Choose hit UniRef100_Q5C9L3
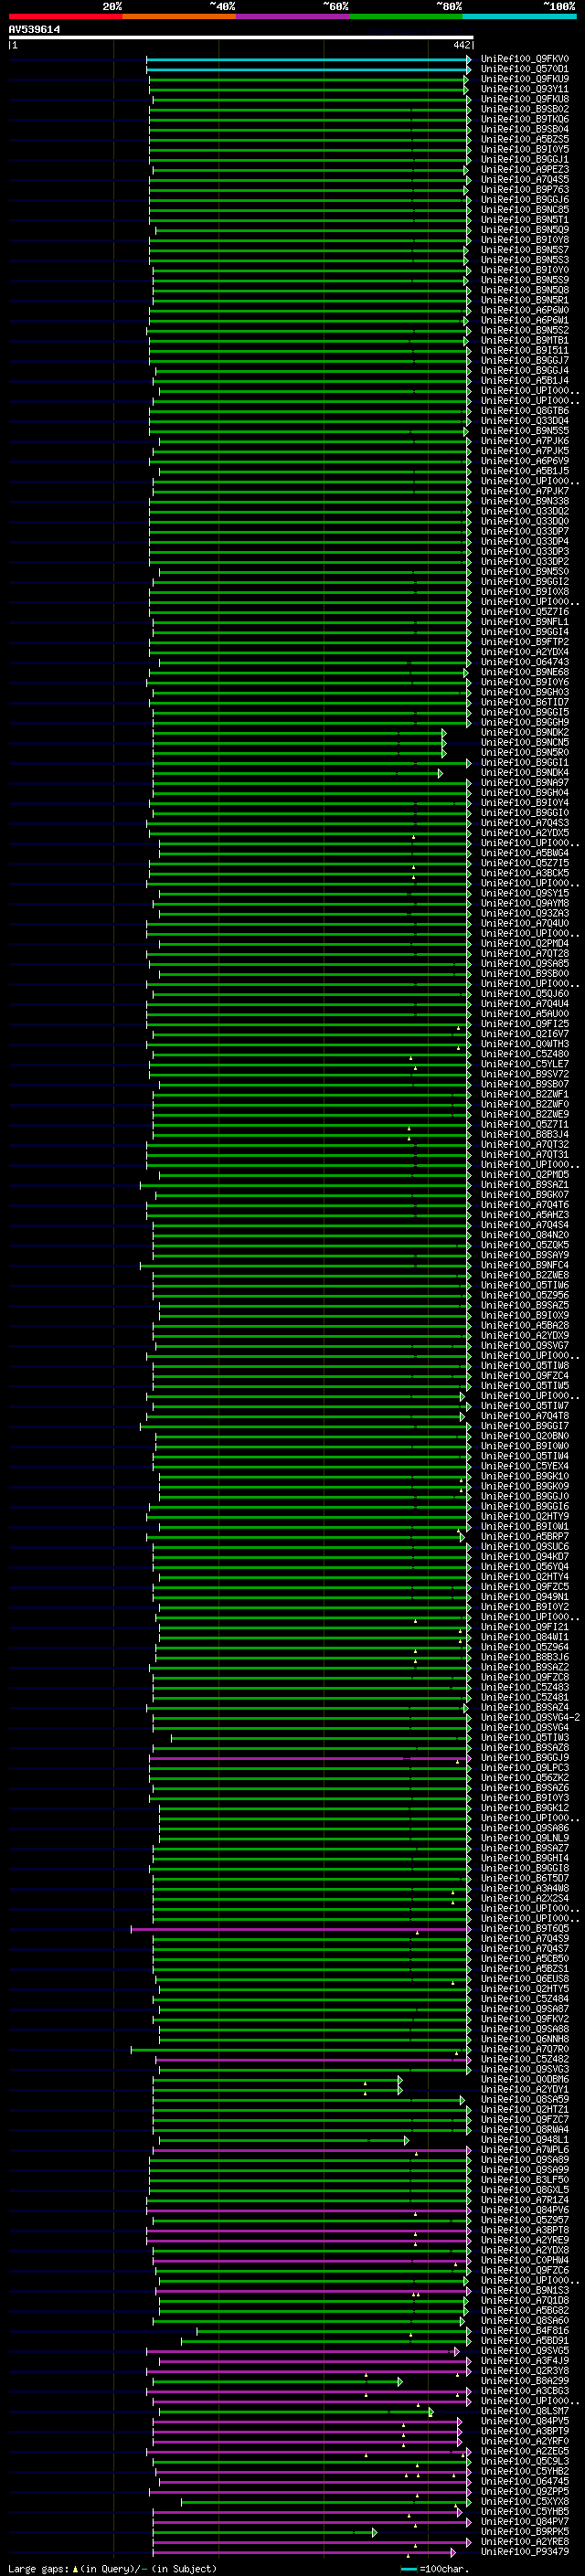 (525, 2461)
